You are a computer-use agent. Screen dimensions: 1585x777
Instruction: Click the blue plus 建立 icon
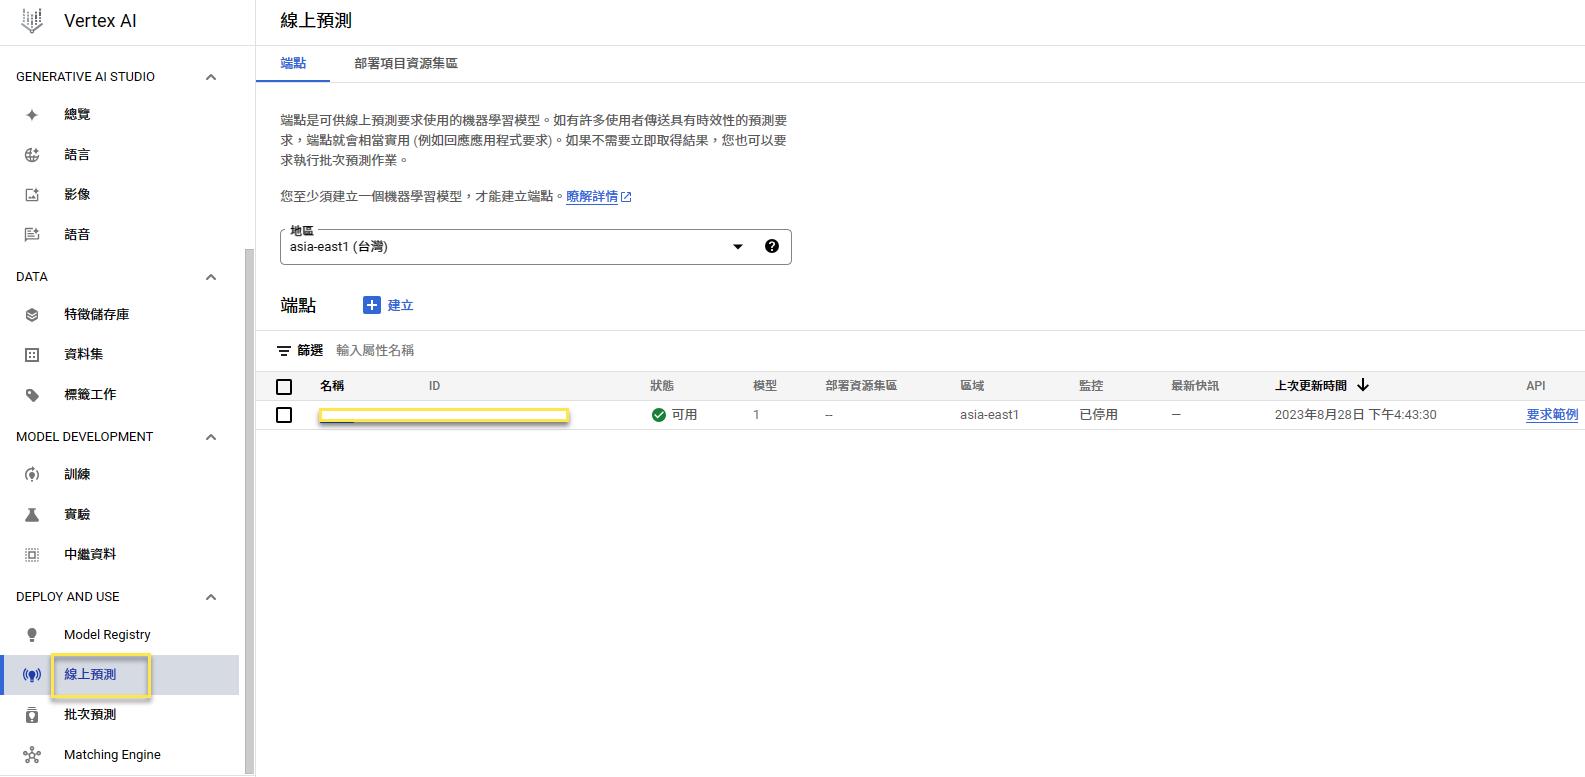pos(372,305)
